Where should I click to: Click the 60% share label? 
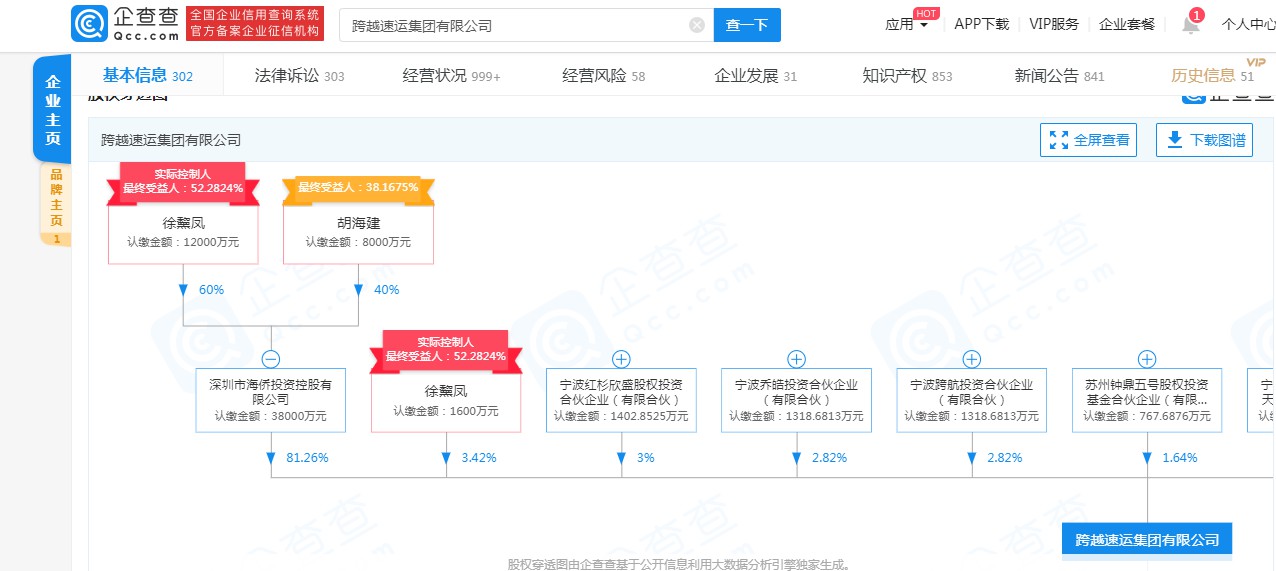pos(211,290)
